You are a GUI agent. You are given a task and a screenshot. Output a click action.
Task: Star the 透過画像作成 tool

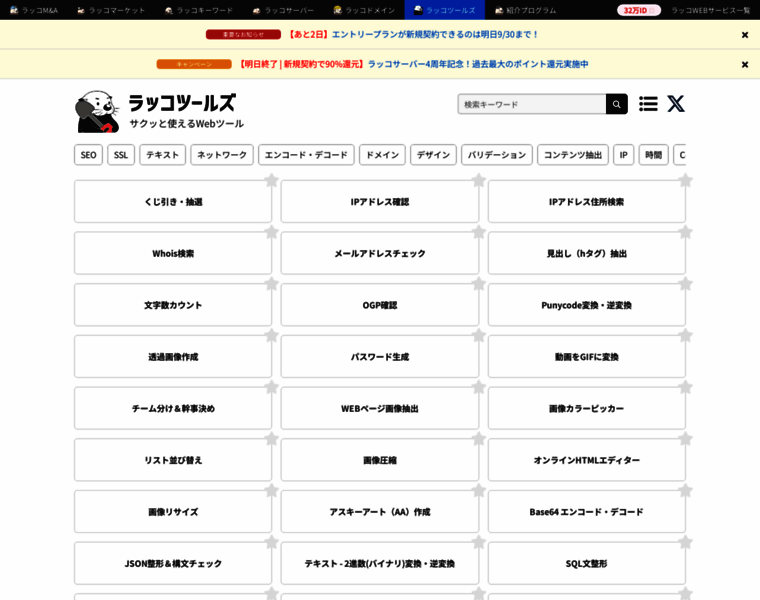click(271, 336)
